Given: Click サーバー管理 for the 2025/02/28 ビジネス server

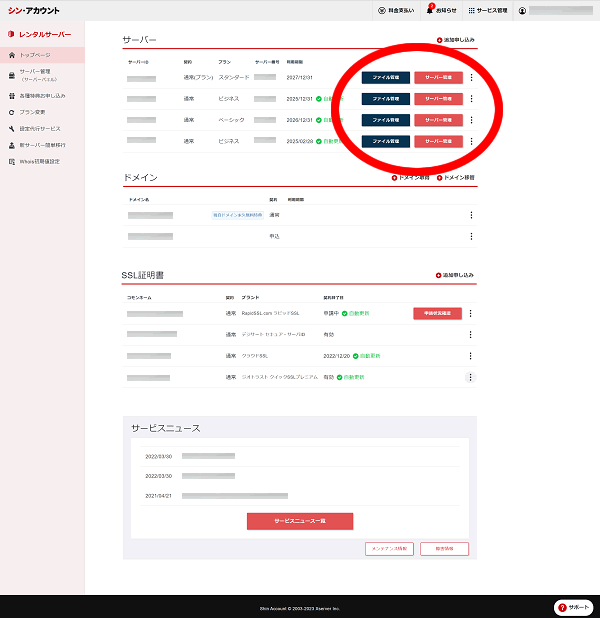Looking at the screenshot, I should (x=438, y=141).
